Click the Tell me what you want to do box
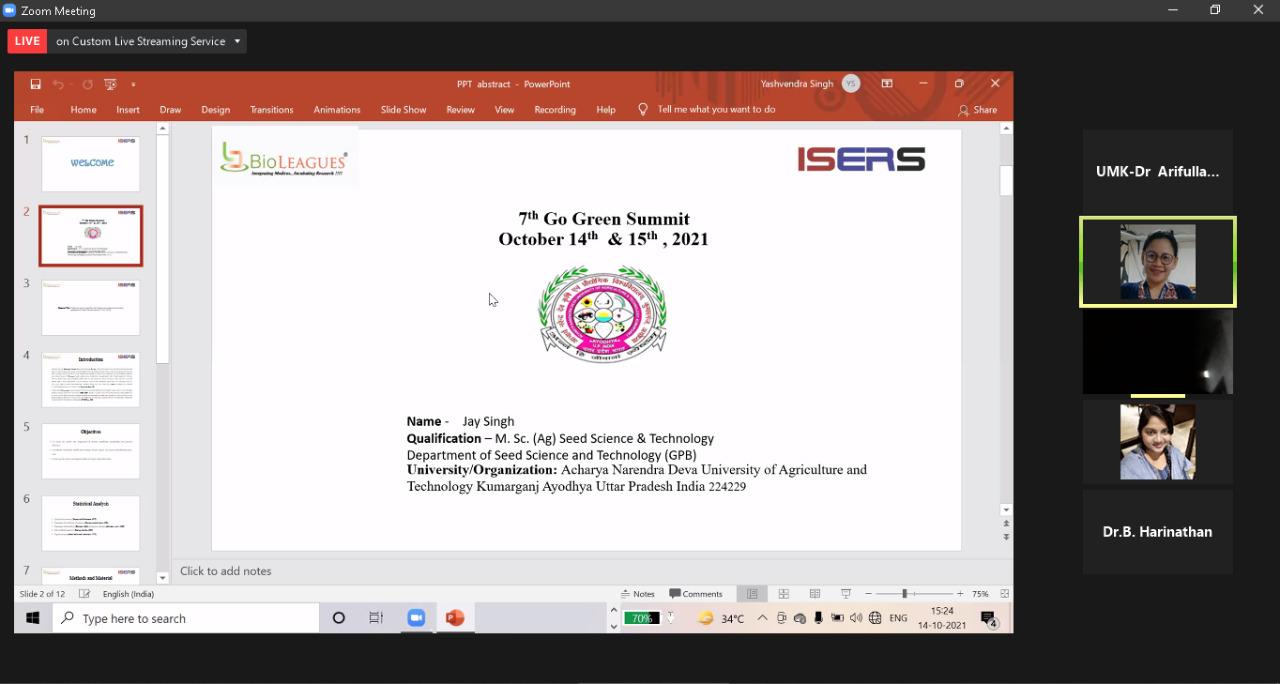1280x684 pixels. (707, 110)
